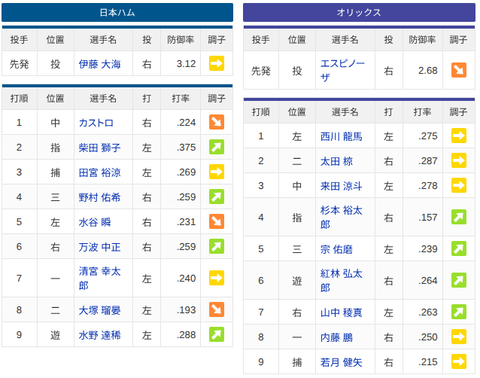Open 内藤 鵬 player link
The height and width of the screenshot is (378, 480).
[x=336, y=337]
